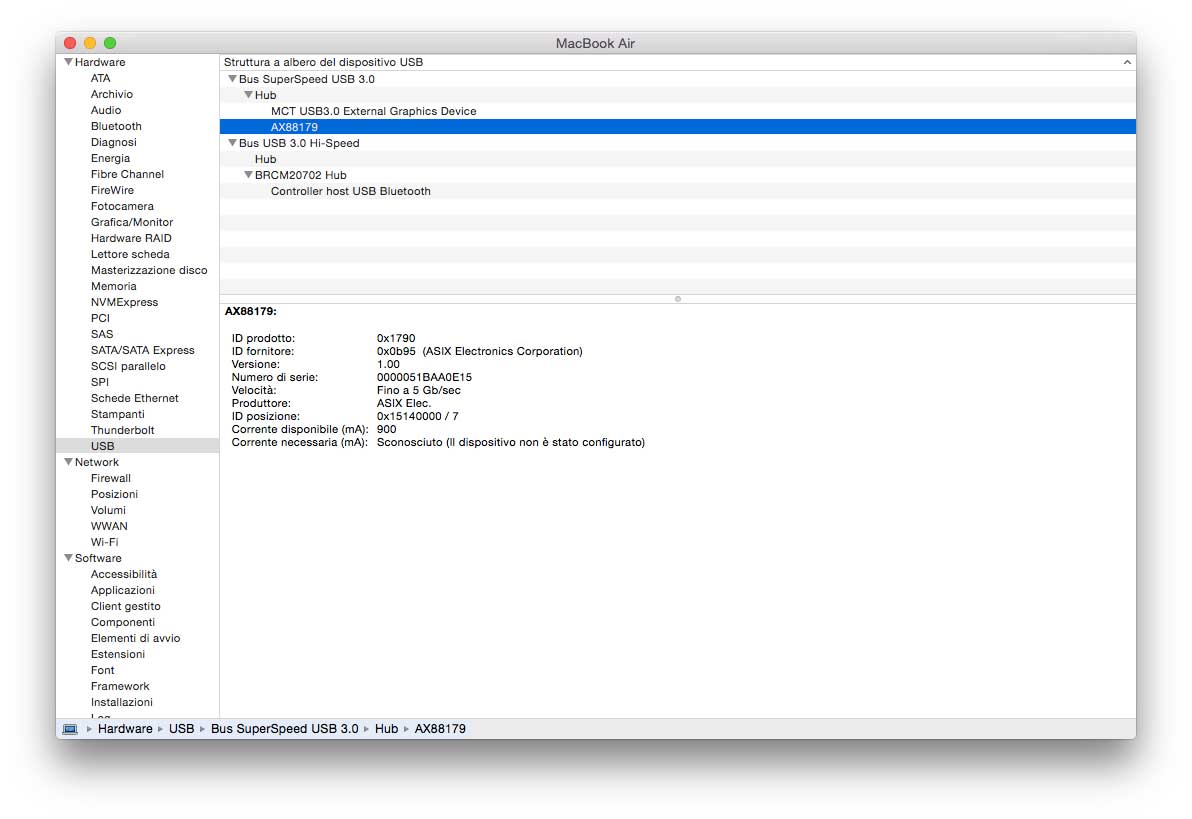
Task: Select SATA/SATA Express entry
Action: (x=143, y=349)
